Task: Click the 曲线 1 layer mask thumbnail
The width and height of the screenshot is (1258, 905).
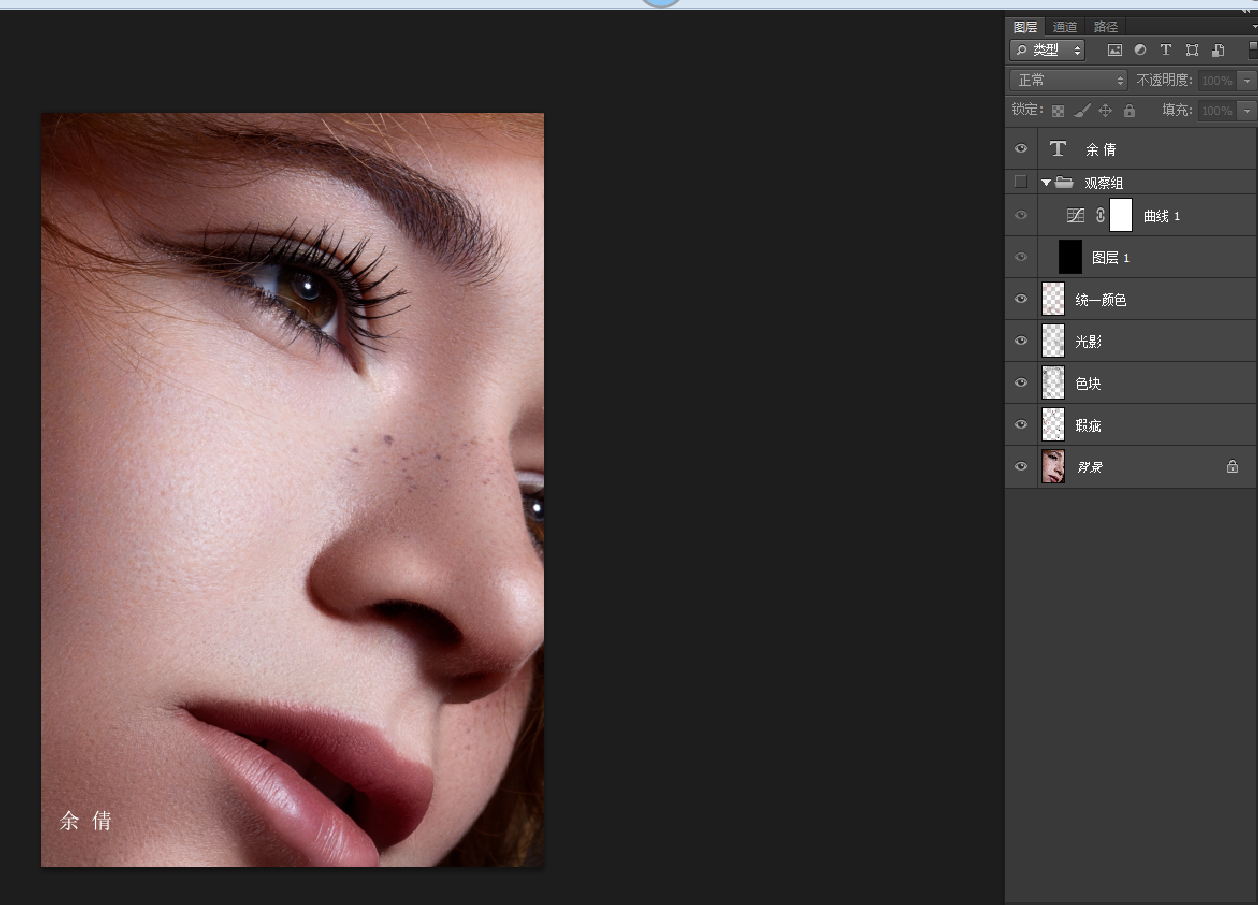Action: (1121, 215)
